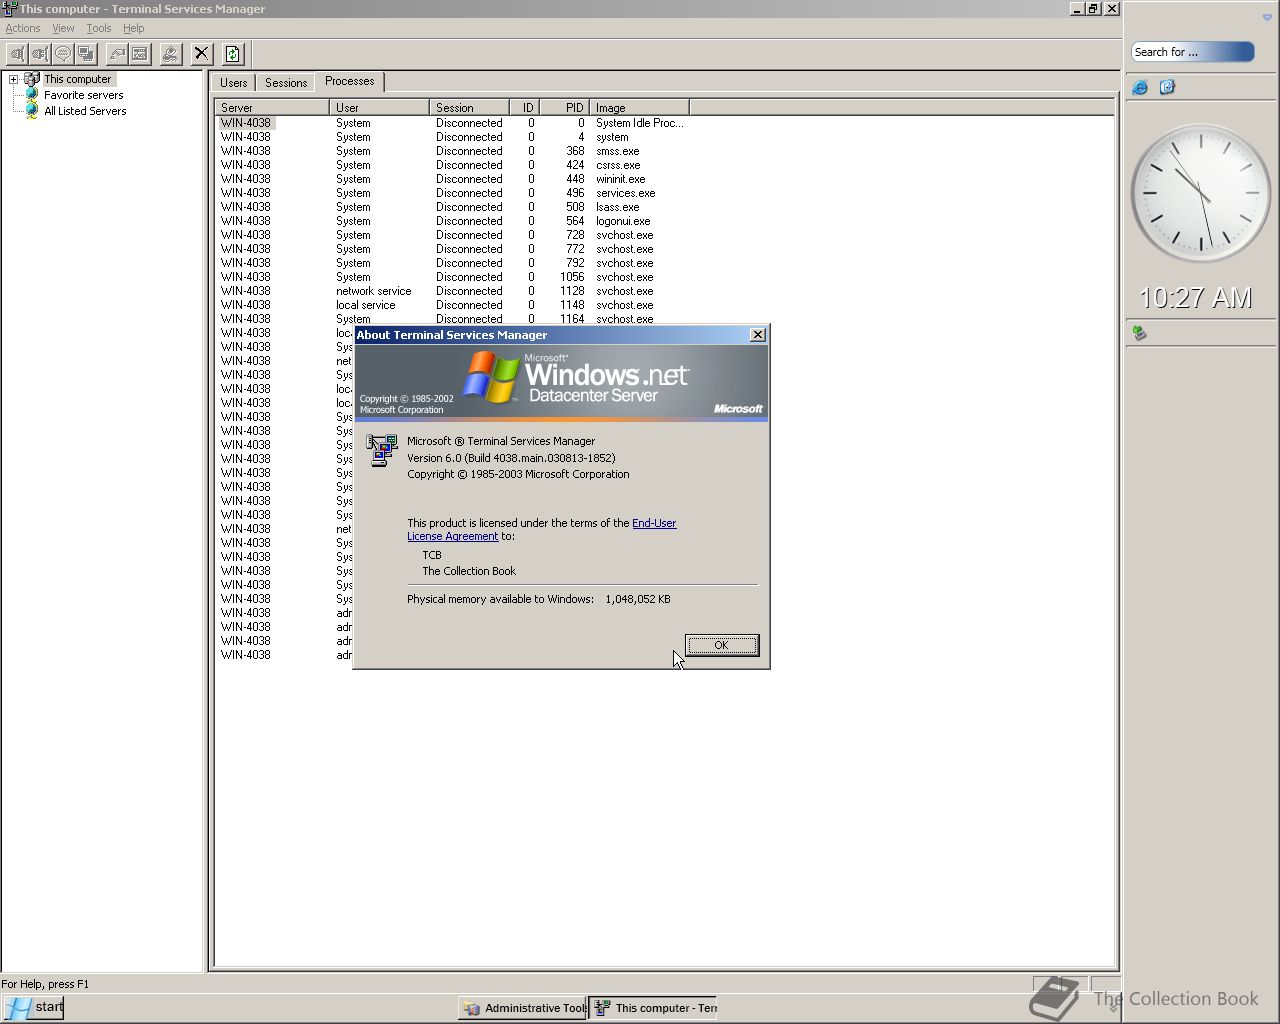Viewport: 1280px width, 1024px height.
Task: Click the Log Off toolbar icon
Action: pyautogui.click(x=171, y=54)
